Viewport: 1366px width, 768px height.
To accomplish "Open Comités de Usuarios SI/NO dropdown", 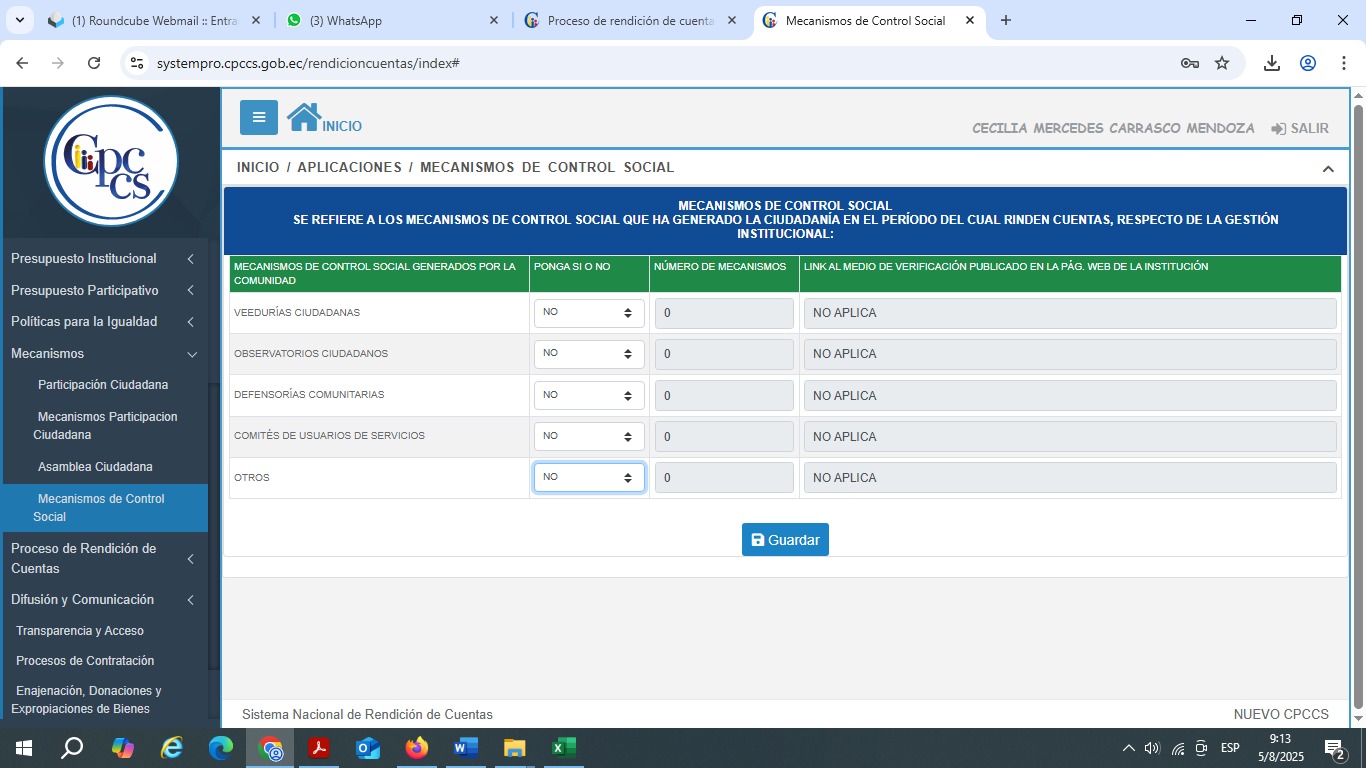I will pos(589,437).
